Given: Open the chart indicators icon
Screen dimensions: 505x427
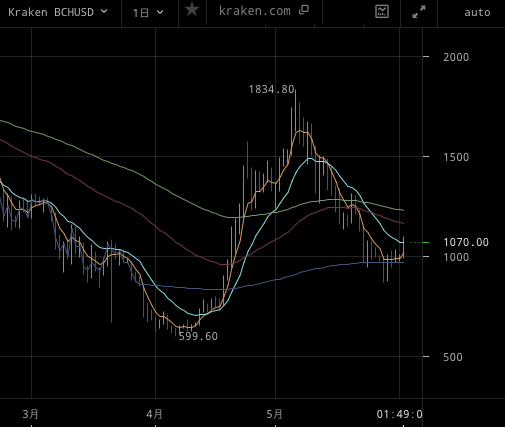Looking at the screenshot, I should pyautogui.click(x=382, y=12).
